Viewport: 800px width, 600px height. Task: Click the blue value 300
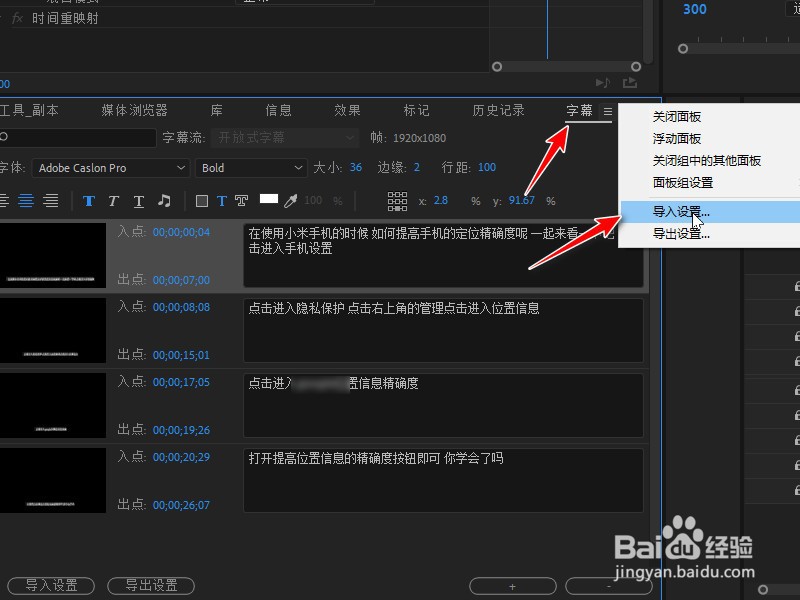694,9
